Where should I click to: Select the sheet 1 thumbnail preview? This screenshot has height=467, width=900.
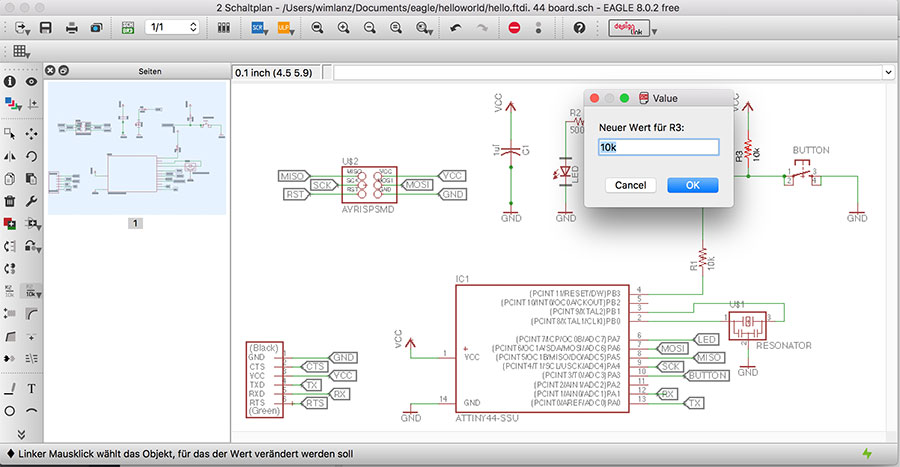point(137,148)
